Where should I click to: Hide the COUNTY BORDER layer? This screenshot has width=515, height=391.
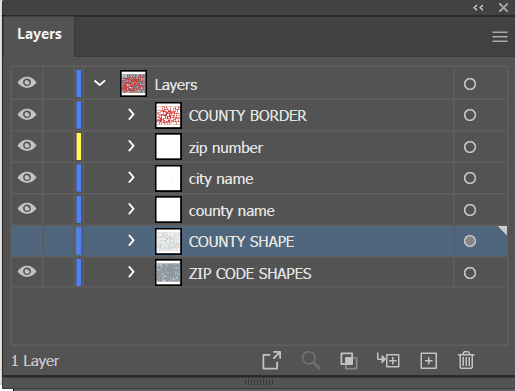[27, 114]
